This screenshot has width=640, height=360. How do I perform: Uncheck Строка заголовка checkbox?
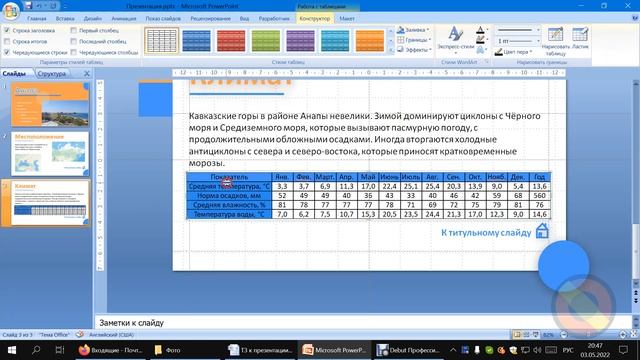pyautogui.click(x=7, y=30)
